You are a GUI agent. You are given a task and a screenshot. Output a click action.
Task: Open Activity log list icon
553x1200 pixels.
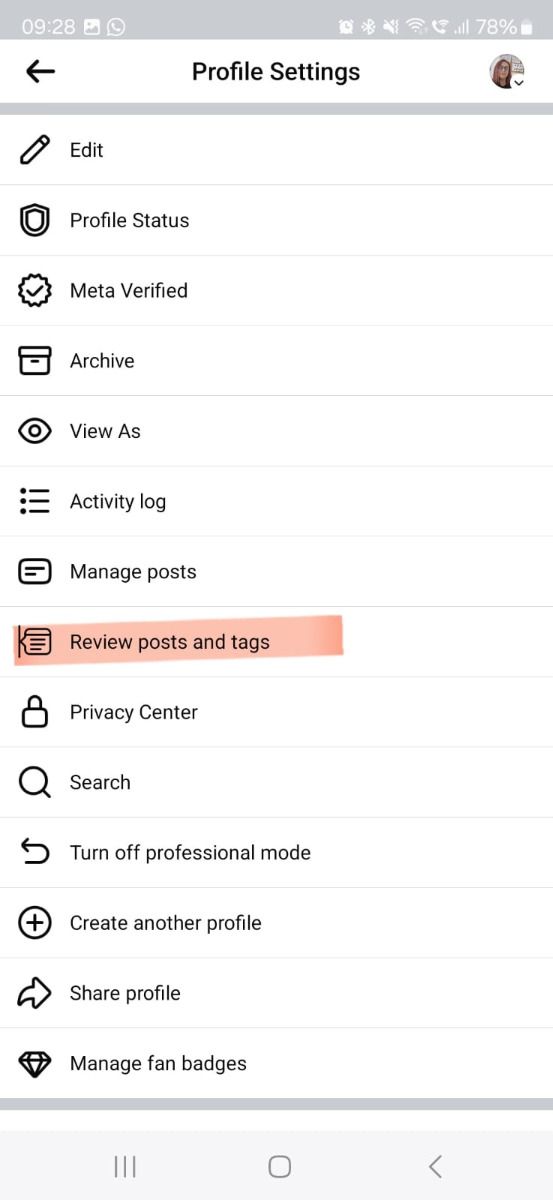[x=35, y=501]
